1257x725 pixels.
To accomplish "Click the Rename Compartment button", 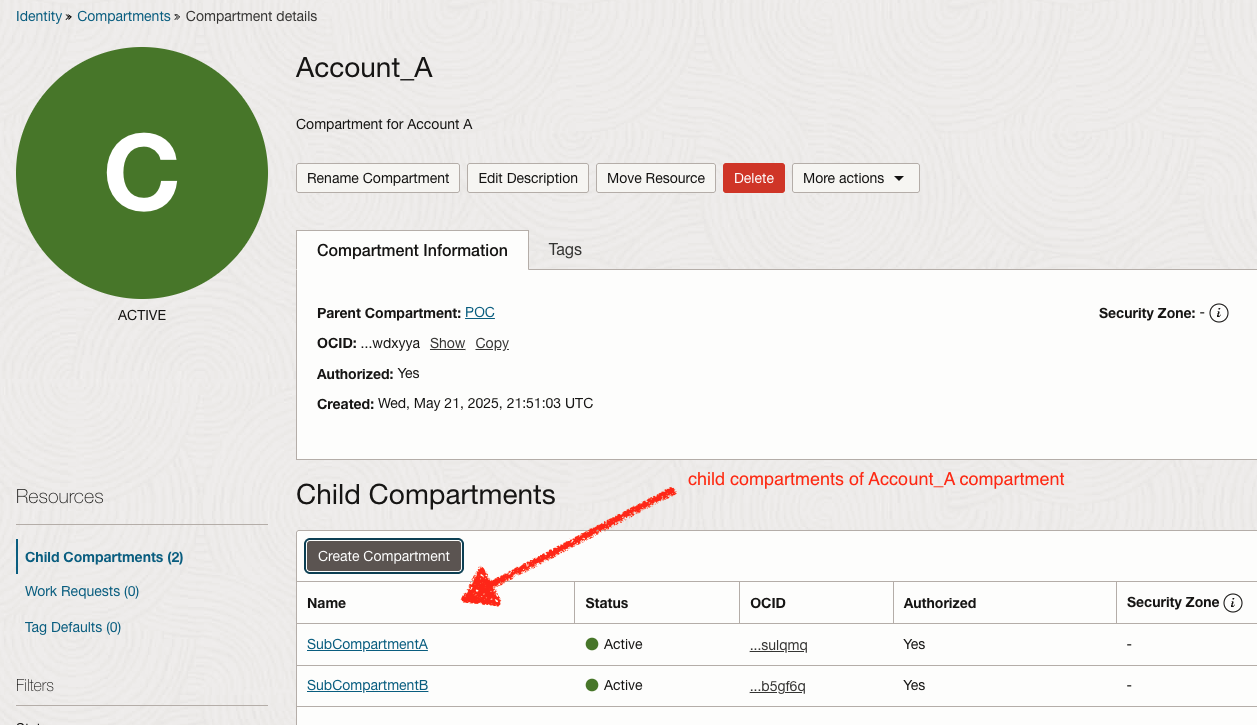I will pos(378,178).
